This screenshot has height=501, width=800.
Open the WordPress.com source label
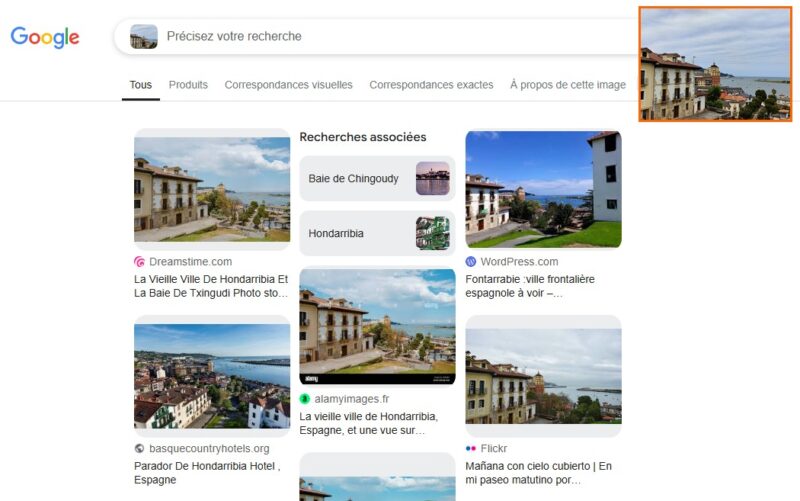tap(519, 262)
